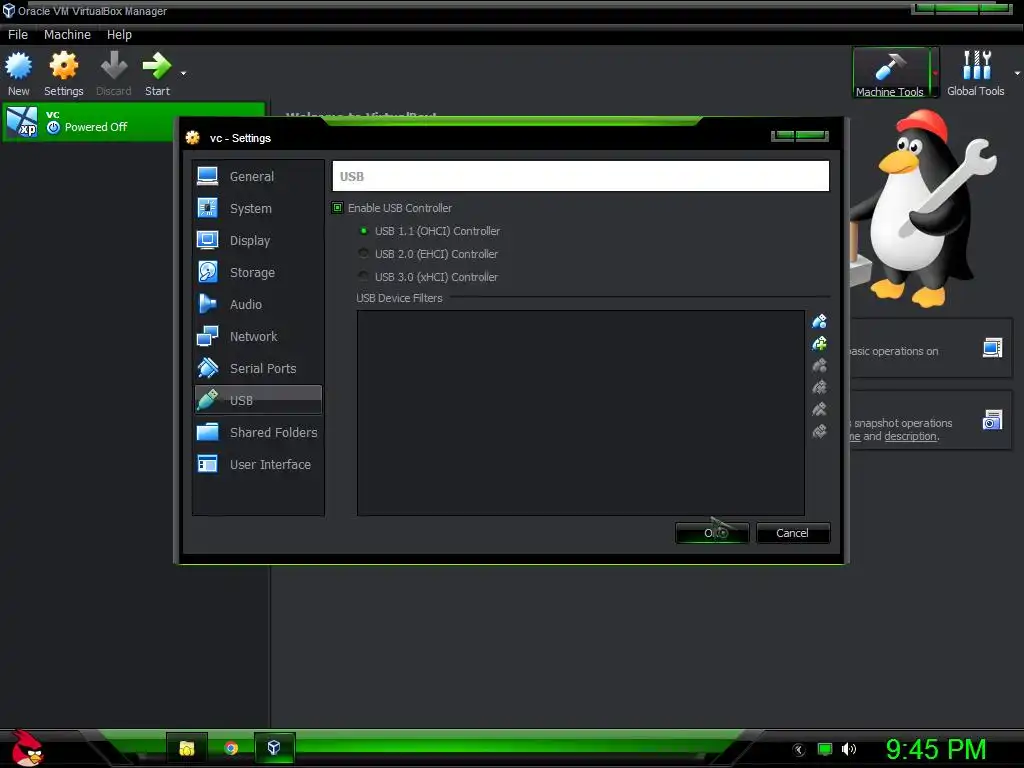Select USB 1.1 (OHCI) Controller radio
This screenshot has height=768, width=1024.
[x=364, y=231]
